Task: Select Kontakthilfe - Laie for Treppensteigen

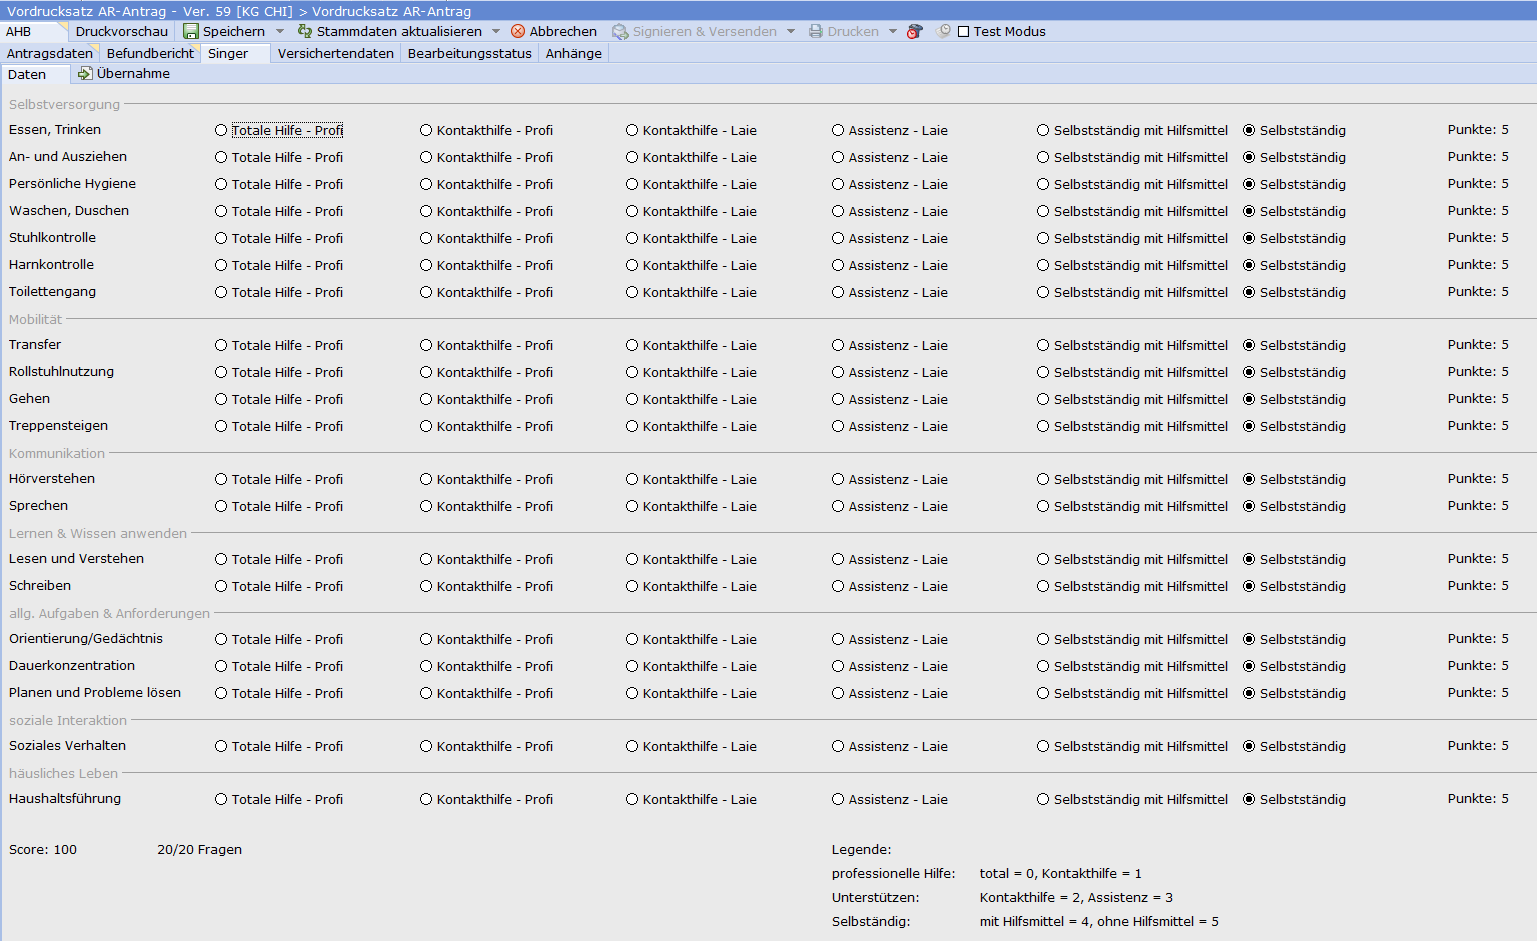Action: point(632,427)
